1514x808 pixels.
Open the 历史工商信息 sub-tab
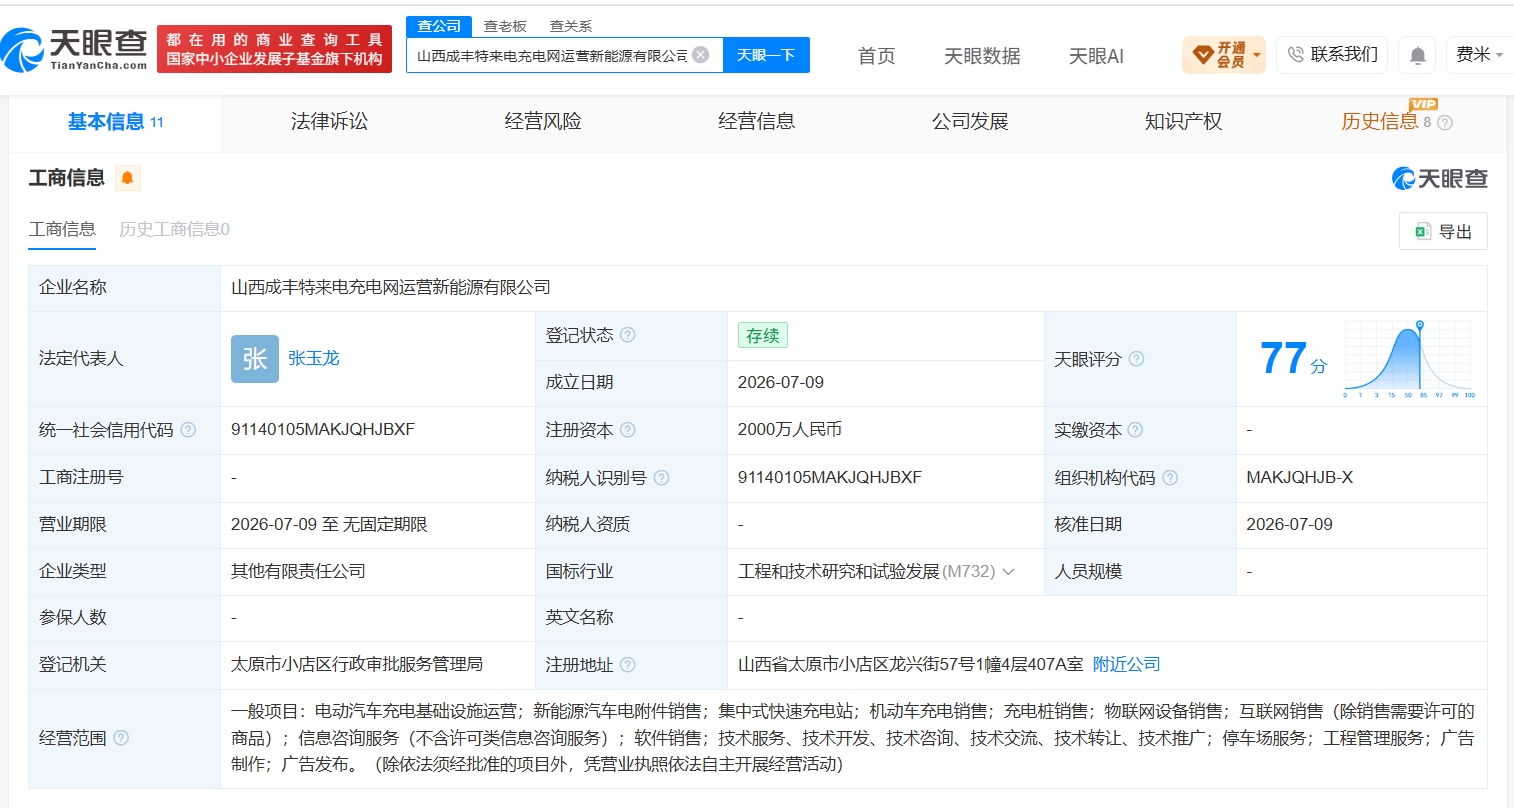174,229
